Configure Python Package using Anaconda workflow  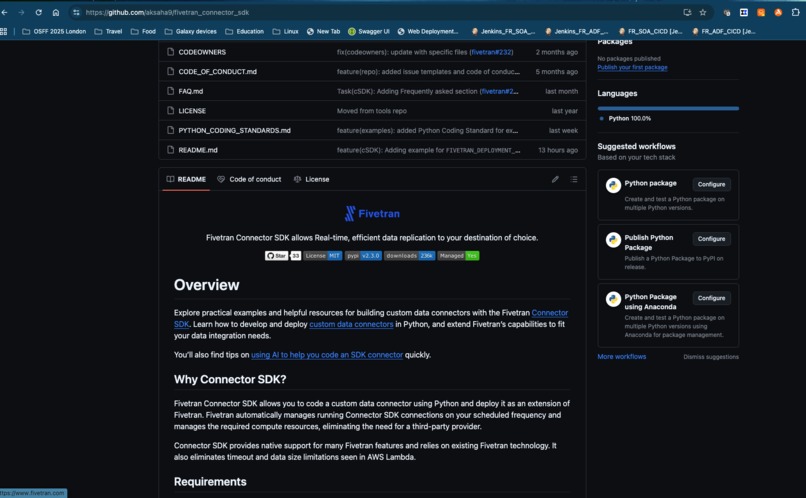coord(711,298)
